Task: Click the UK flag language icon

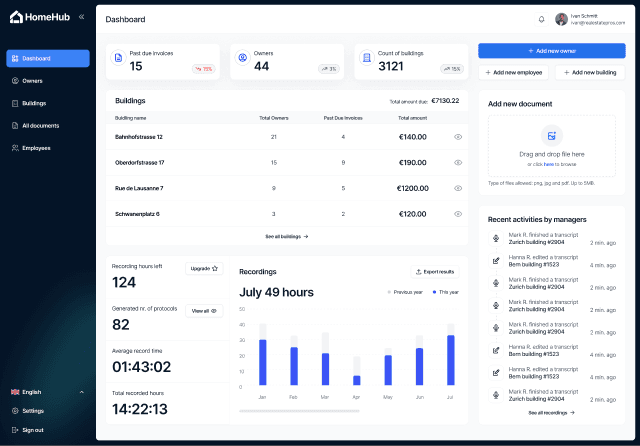Action: [x=15, y=392]
